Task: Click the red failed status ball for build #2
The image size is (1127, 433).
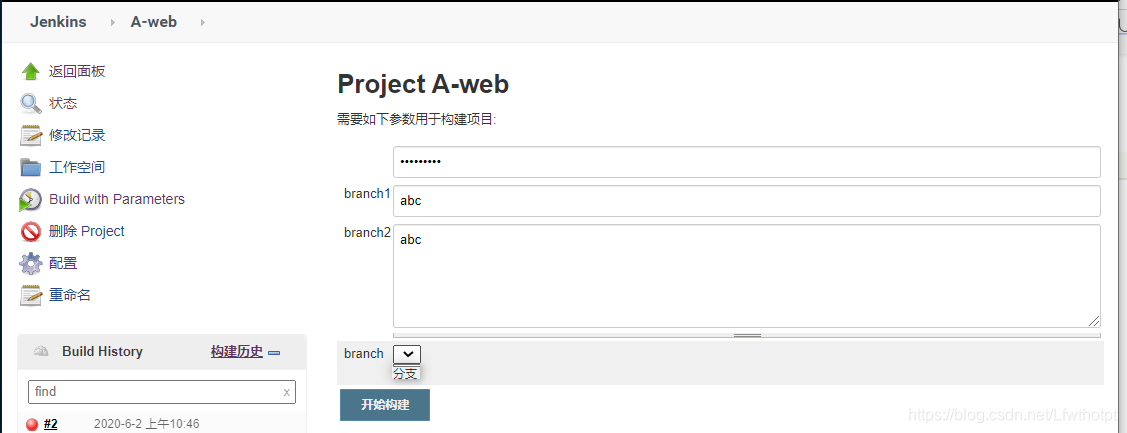Action: click(x=32, y=424)
